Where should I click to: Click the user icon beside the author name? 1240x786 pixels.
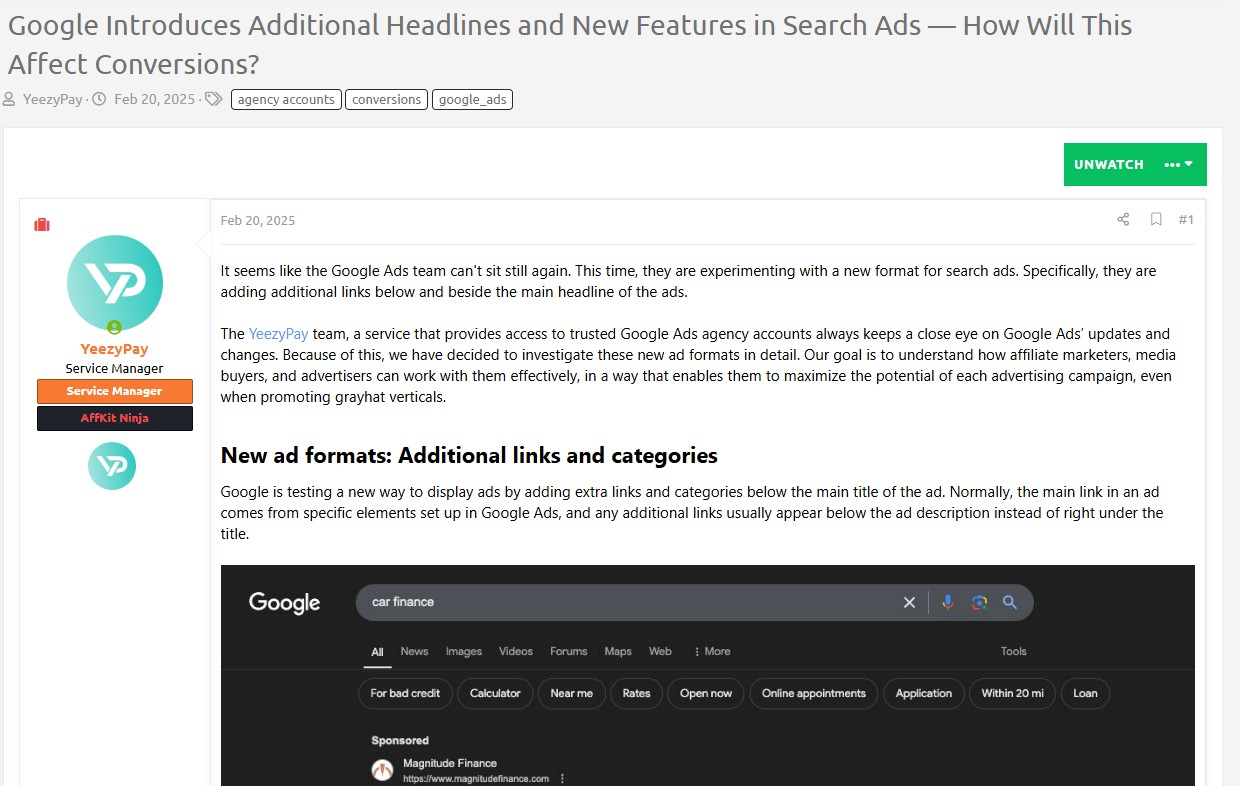click(9, 99)
